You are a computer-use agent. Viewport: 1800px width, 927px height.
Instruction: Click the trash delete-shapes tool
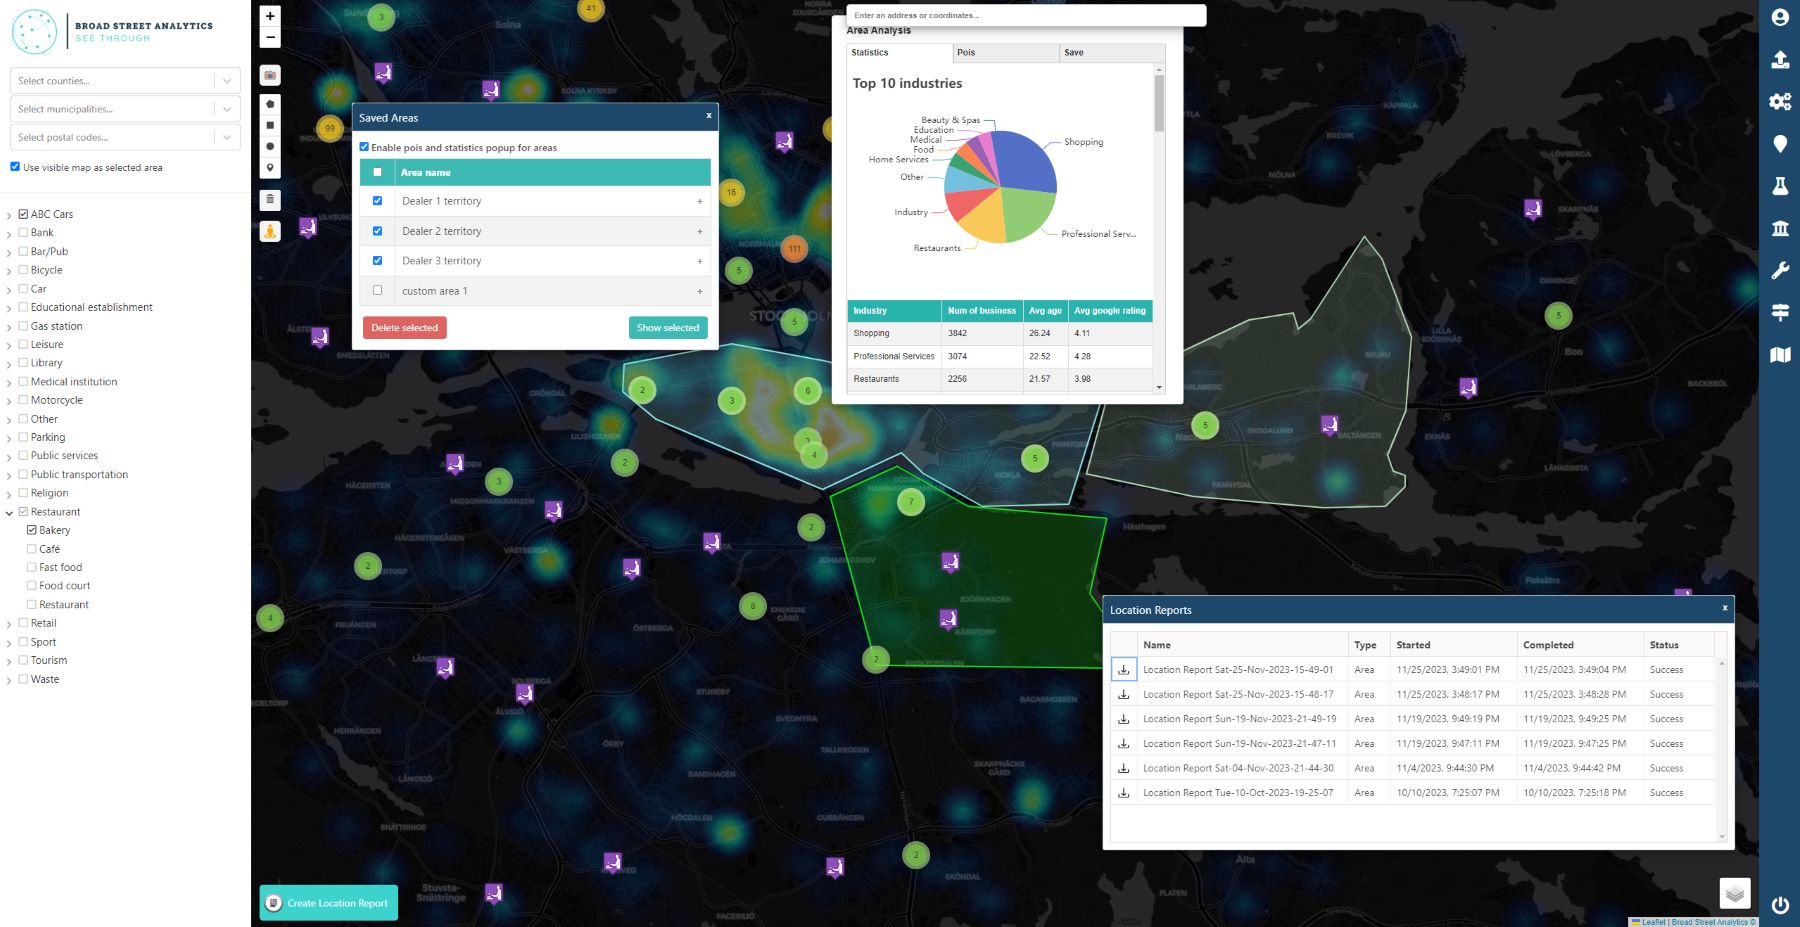(270, 200)
